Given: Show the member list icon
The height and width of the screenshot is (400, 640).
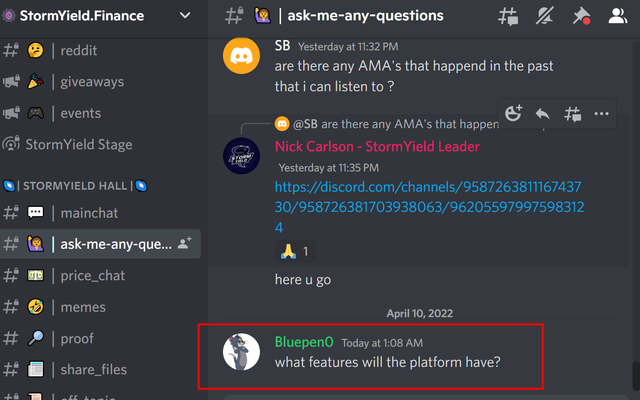Looking at the screenshot, I should click(x=618, y=16).
